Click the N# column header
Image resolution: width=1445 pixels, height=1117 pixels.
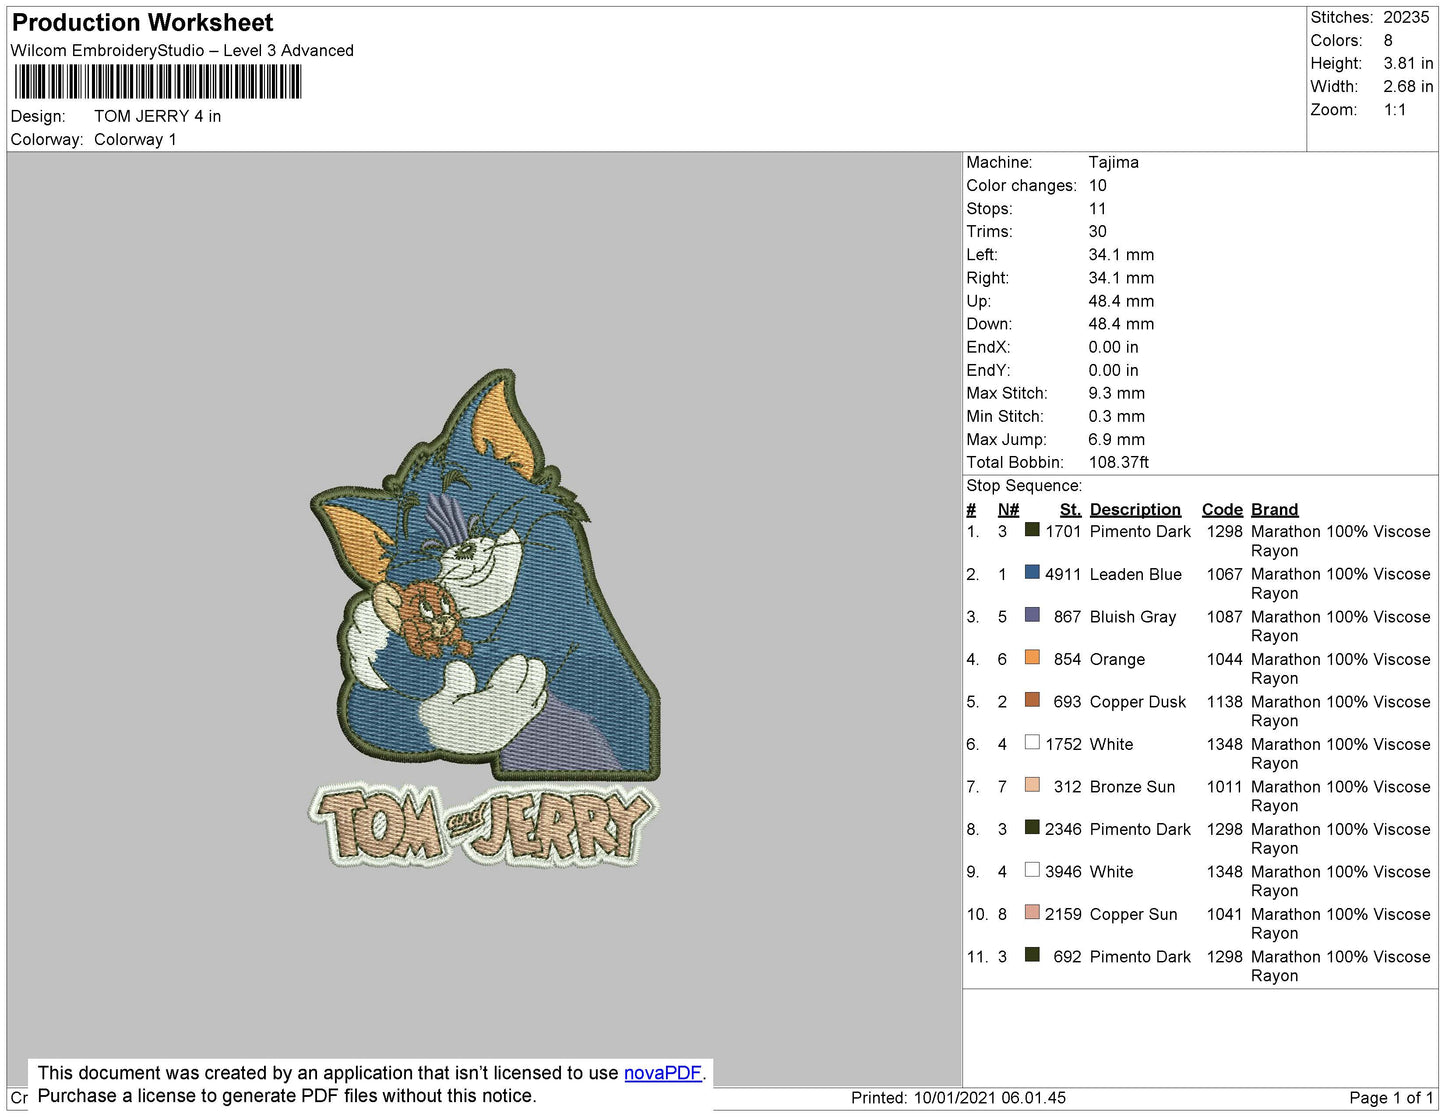(x=1008, y=510)
